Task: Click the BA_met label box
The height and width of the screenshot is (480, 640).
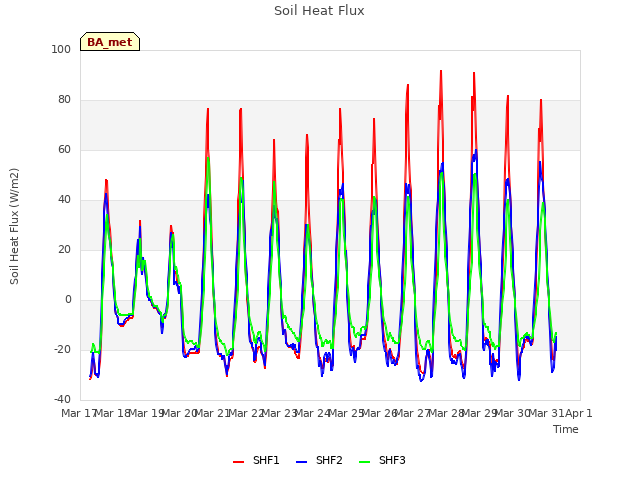Action: [x=110, y=42]
